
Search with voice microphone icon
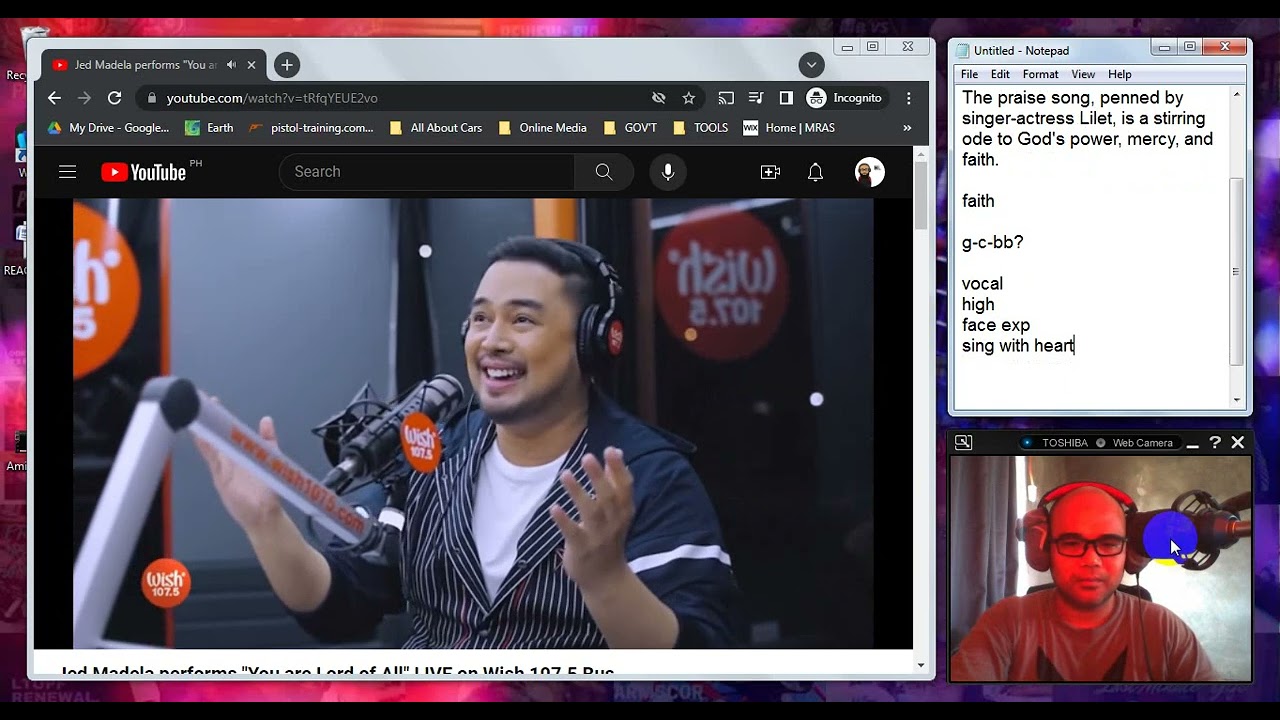[x=668, y=172]
